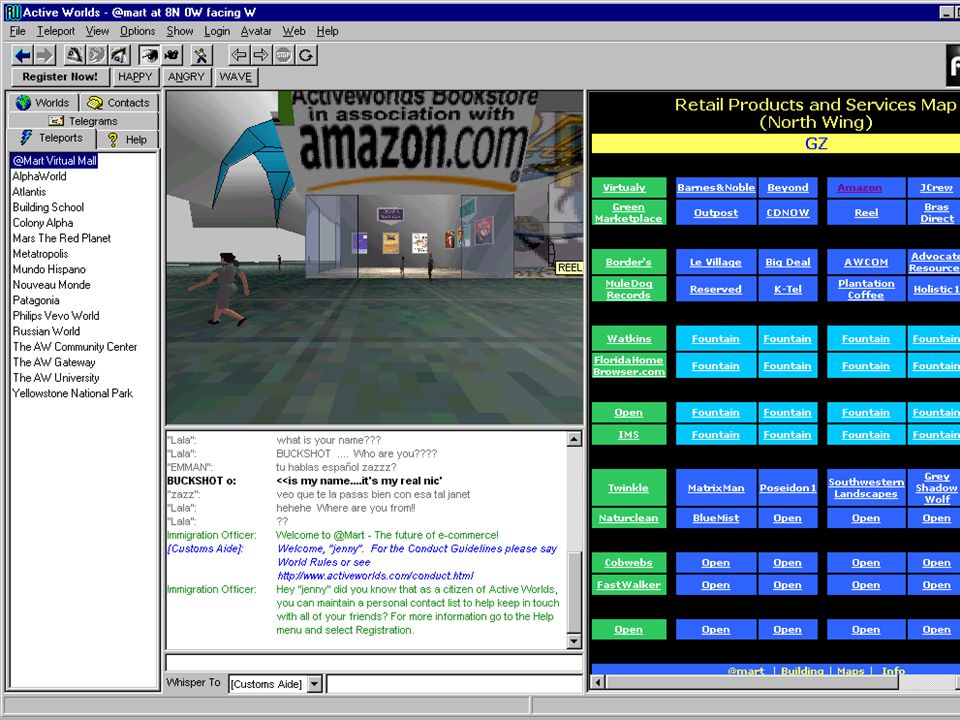Viewport: 960px width, 720px height.
Task: Click the gray teleport forward arrow
Action: click(x=45, y=56)
